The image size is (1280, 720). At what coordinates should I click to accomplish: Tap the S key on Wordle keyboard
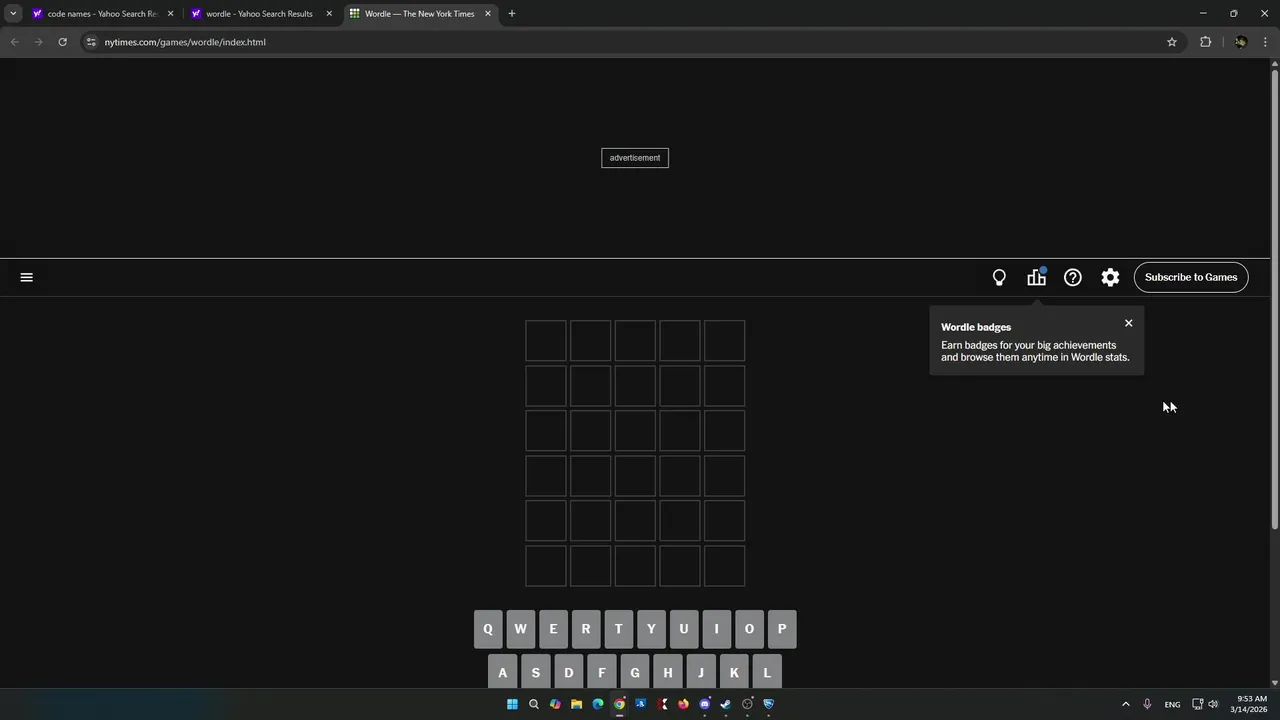point(536,672)
